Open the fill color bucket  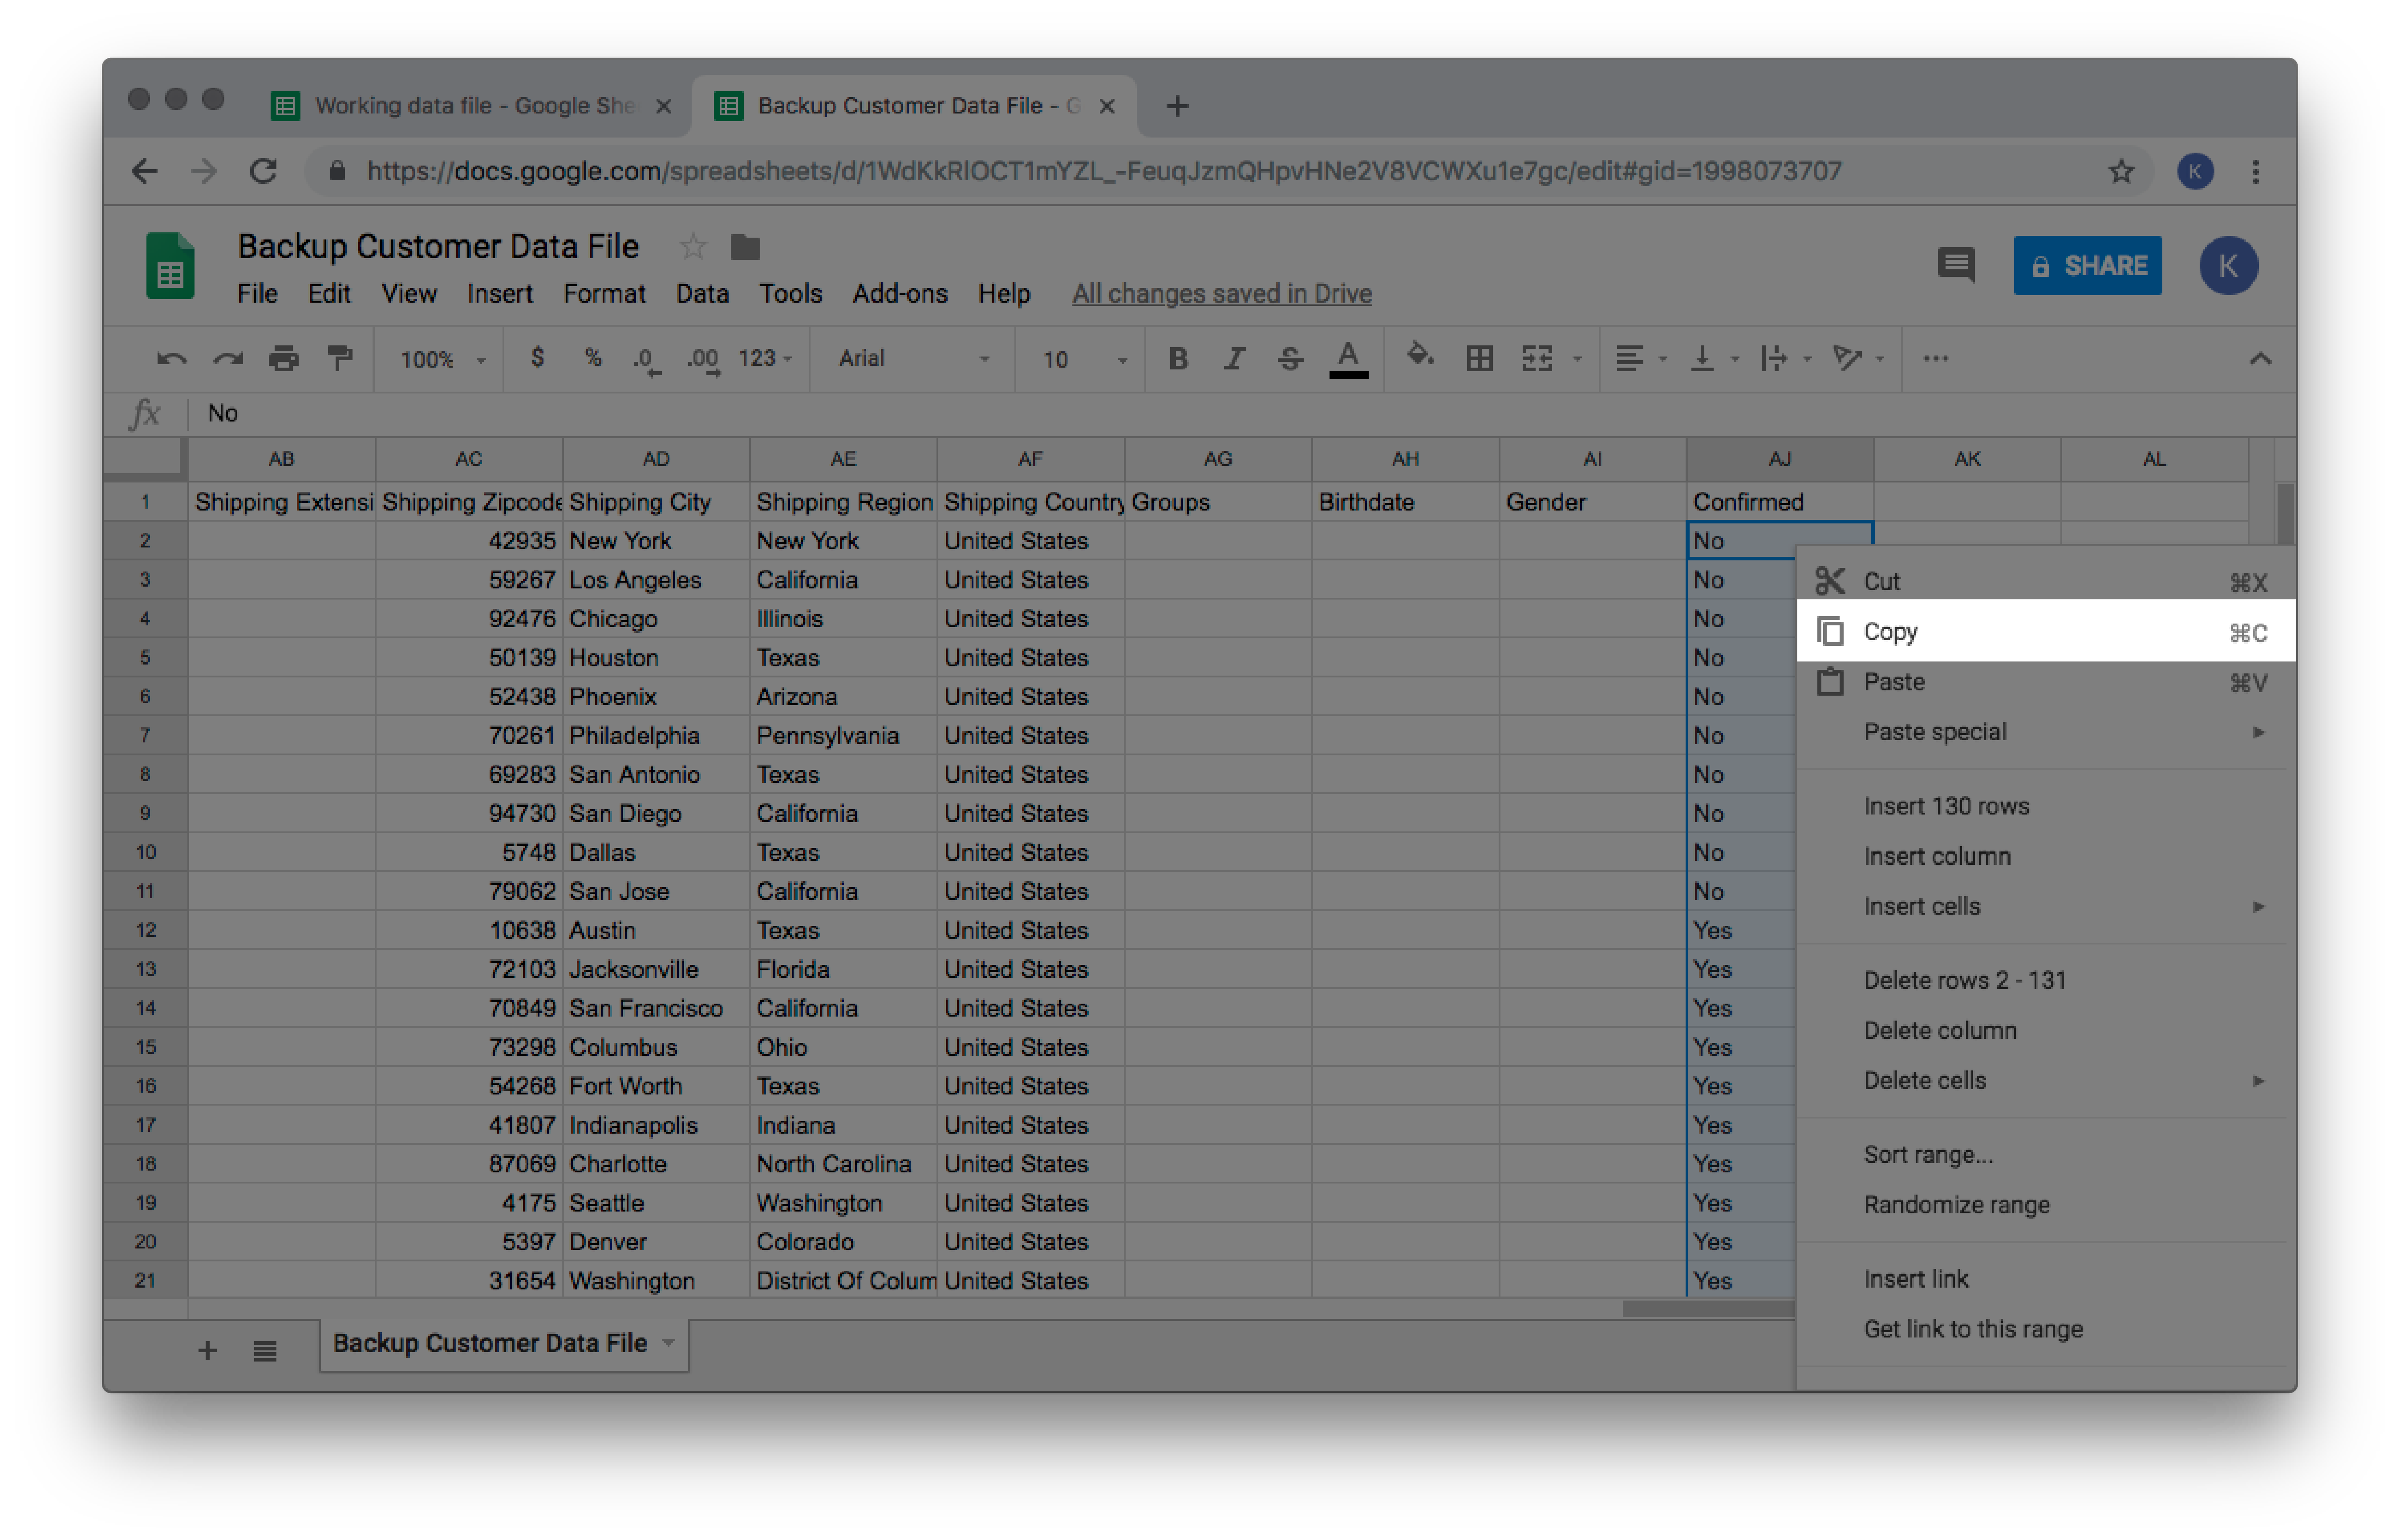(x=1419, y=356)
